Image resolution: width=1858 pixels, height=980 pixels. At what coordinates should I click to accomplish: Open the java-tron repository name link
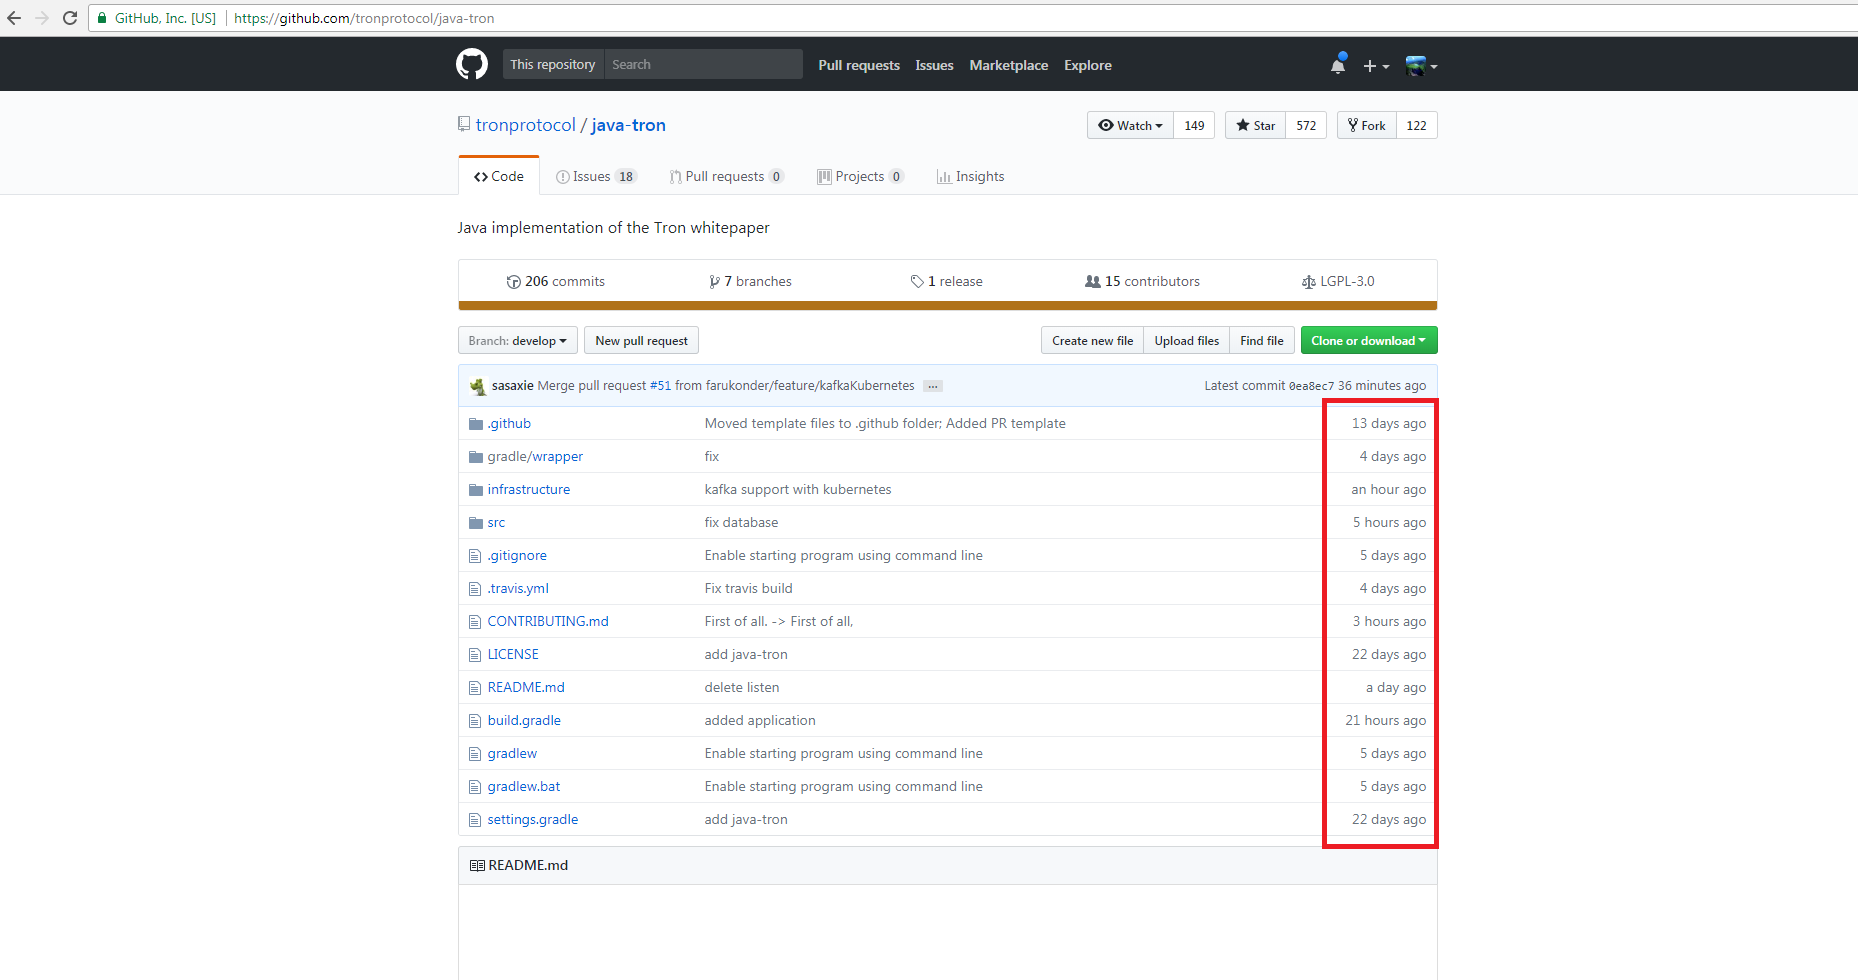(628, 125)
